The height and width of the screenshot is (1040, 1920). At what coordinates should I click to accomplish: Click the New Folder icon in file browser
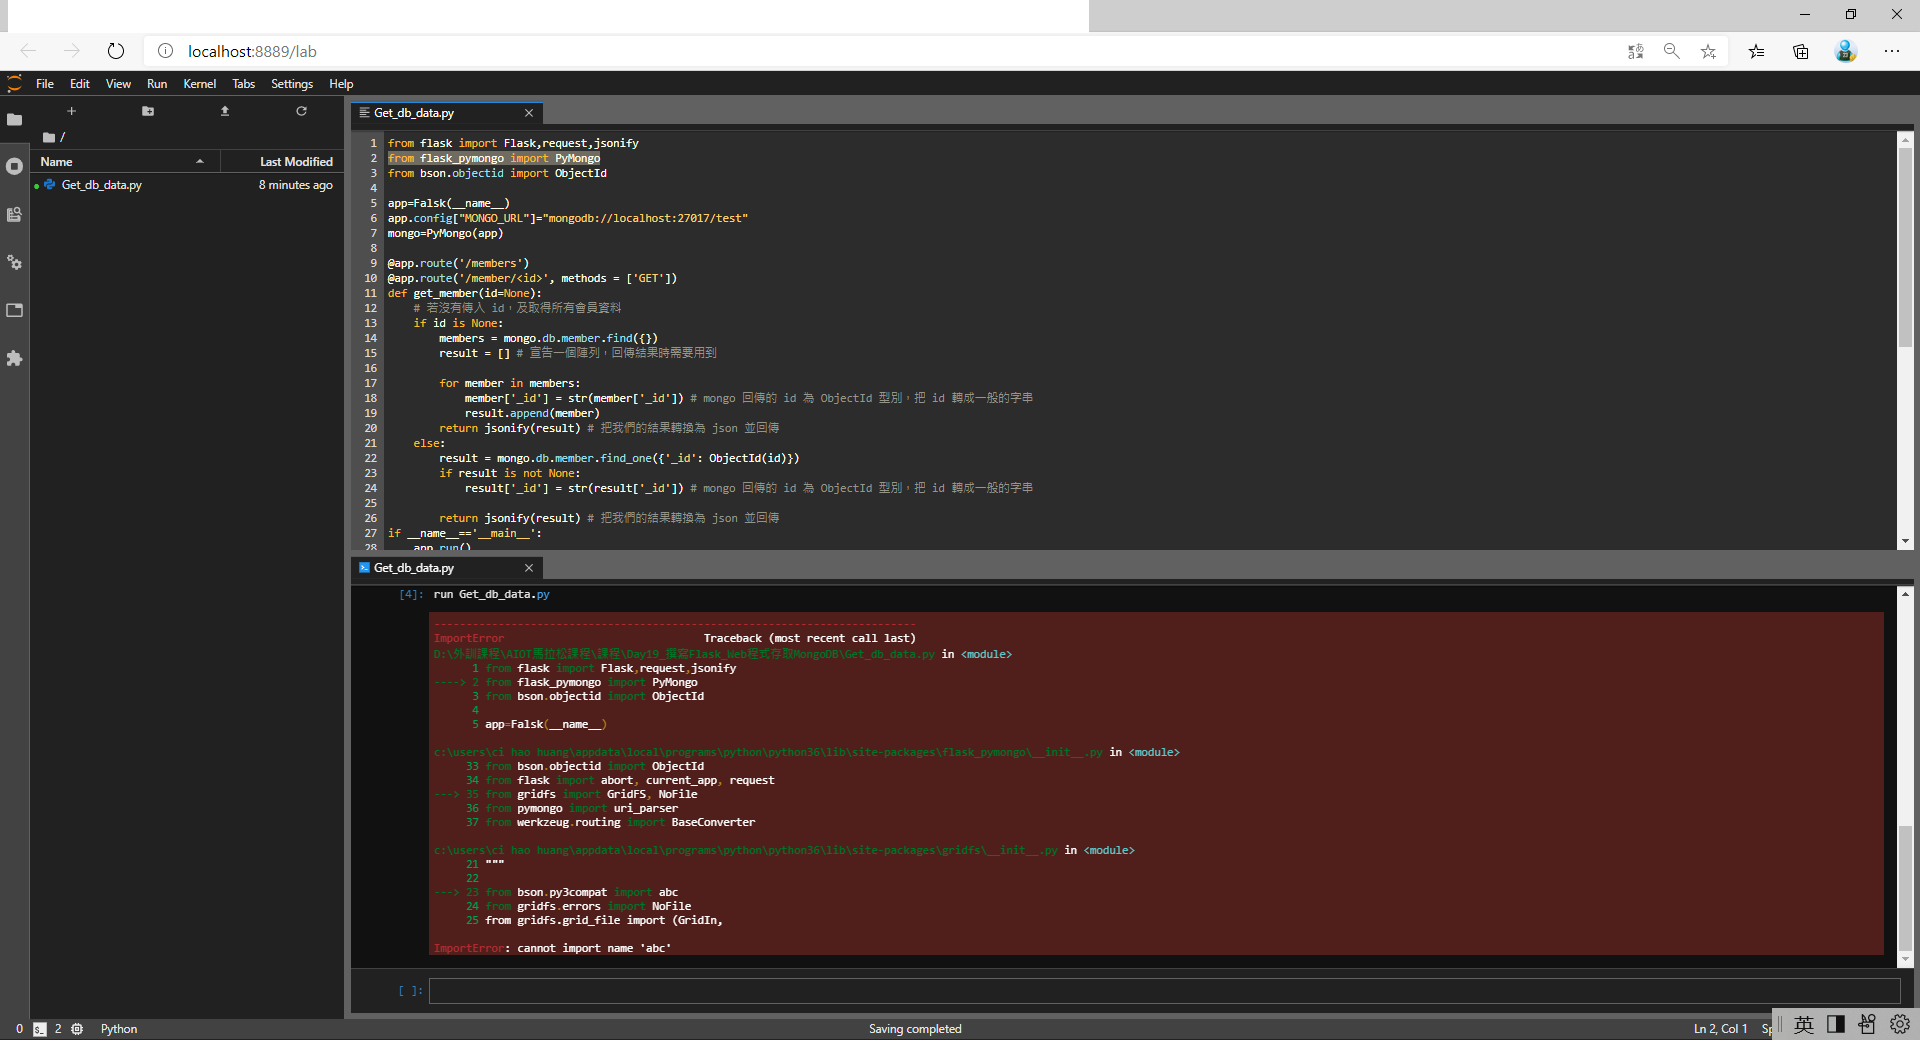point(148,111)
